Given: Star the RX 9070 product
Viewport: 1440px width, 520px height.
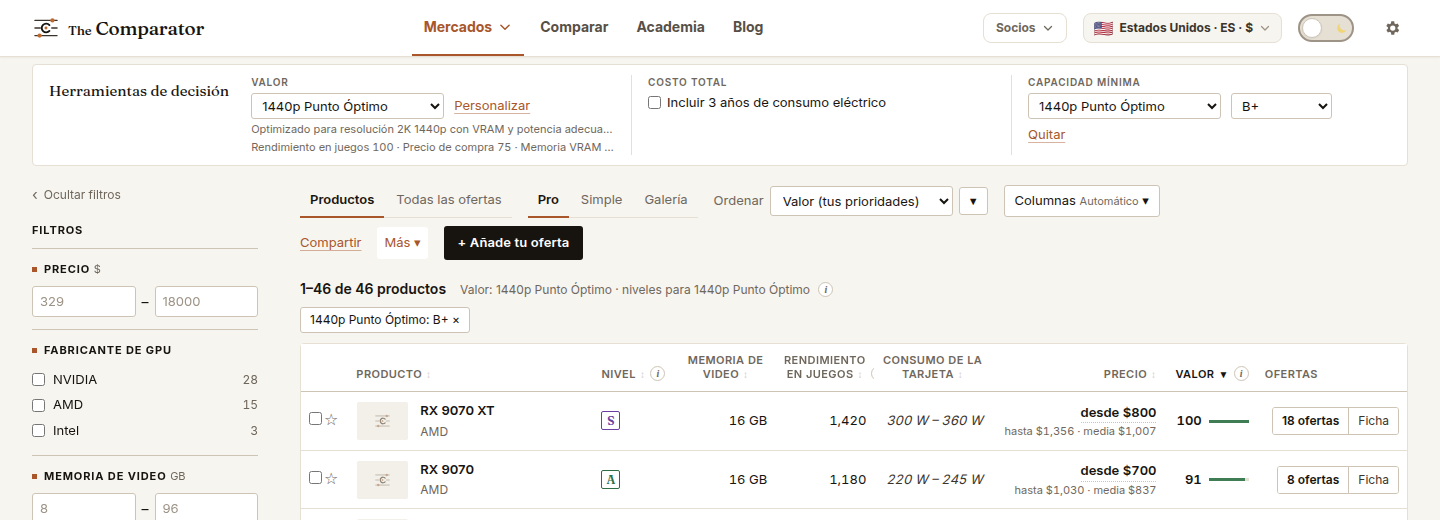Looking at the screenshot, I should click(332, 479).
